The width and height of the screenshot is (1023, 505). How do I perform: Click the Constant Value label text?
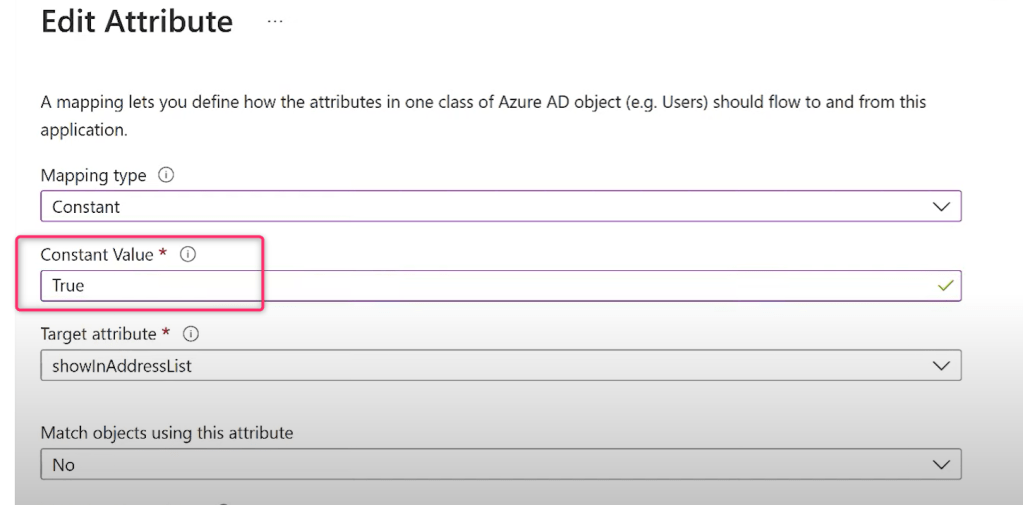coord(97,255)
